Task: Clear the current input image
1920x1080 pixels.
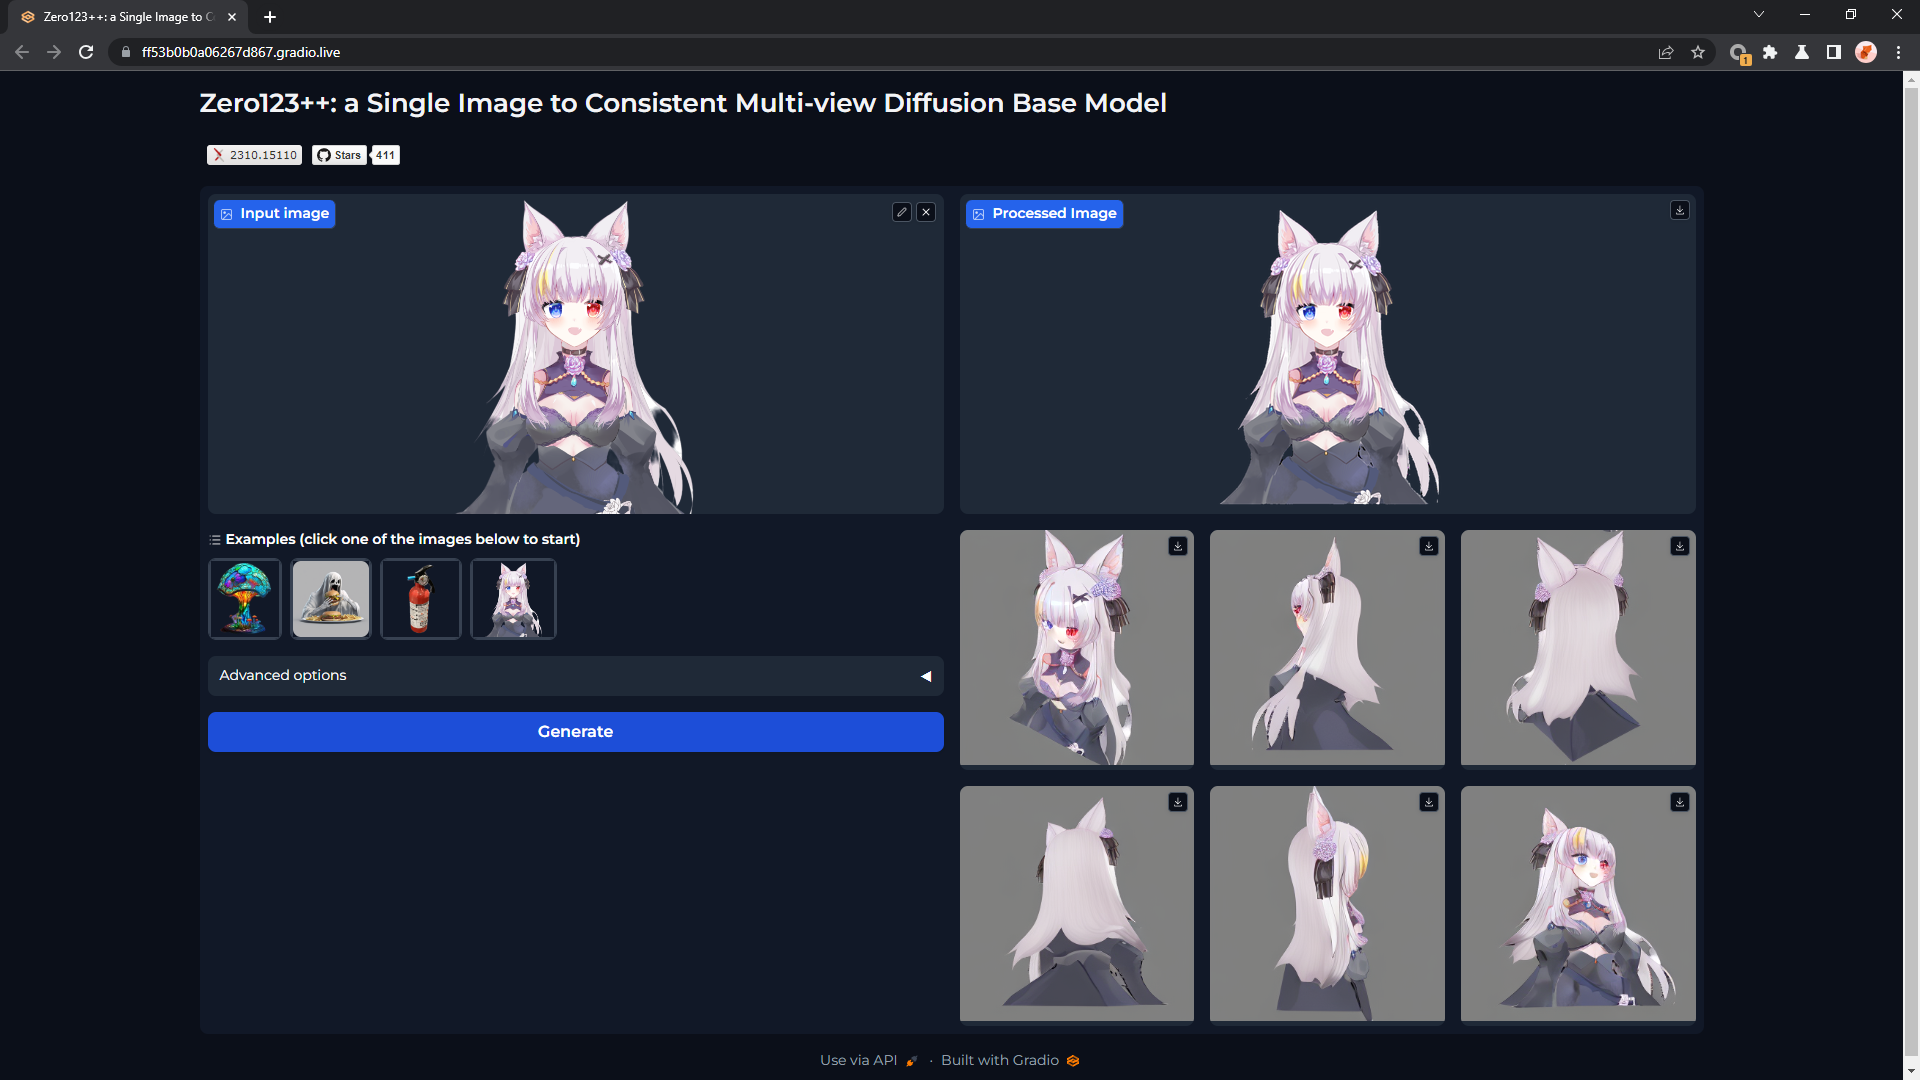Action: (x=926, y=212)
